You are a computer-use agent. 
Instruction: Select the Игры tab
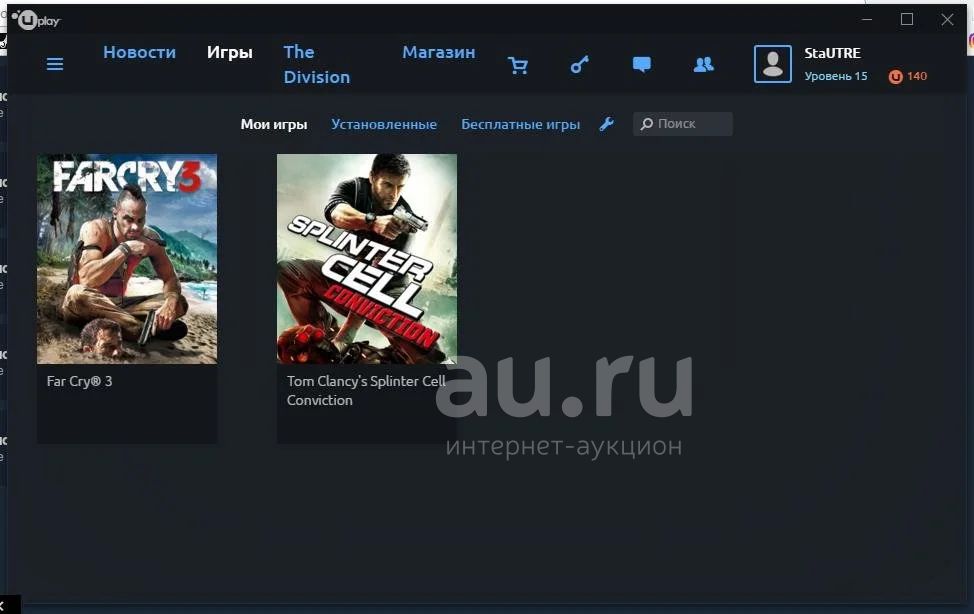tap(230, 53)
